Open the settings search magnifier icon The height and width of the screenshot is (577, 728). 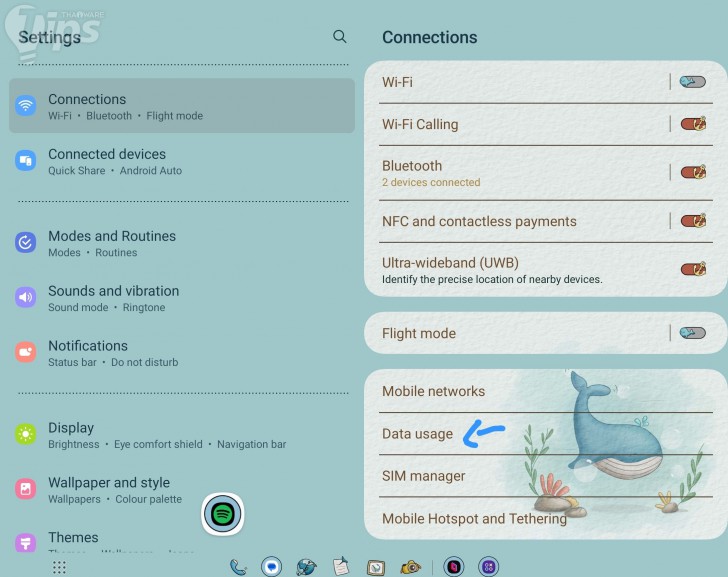point(339,36)
